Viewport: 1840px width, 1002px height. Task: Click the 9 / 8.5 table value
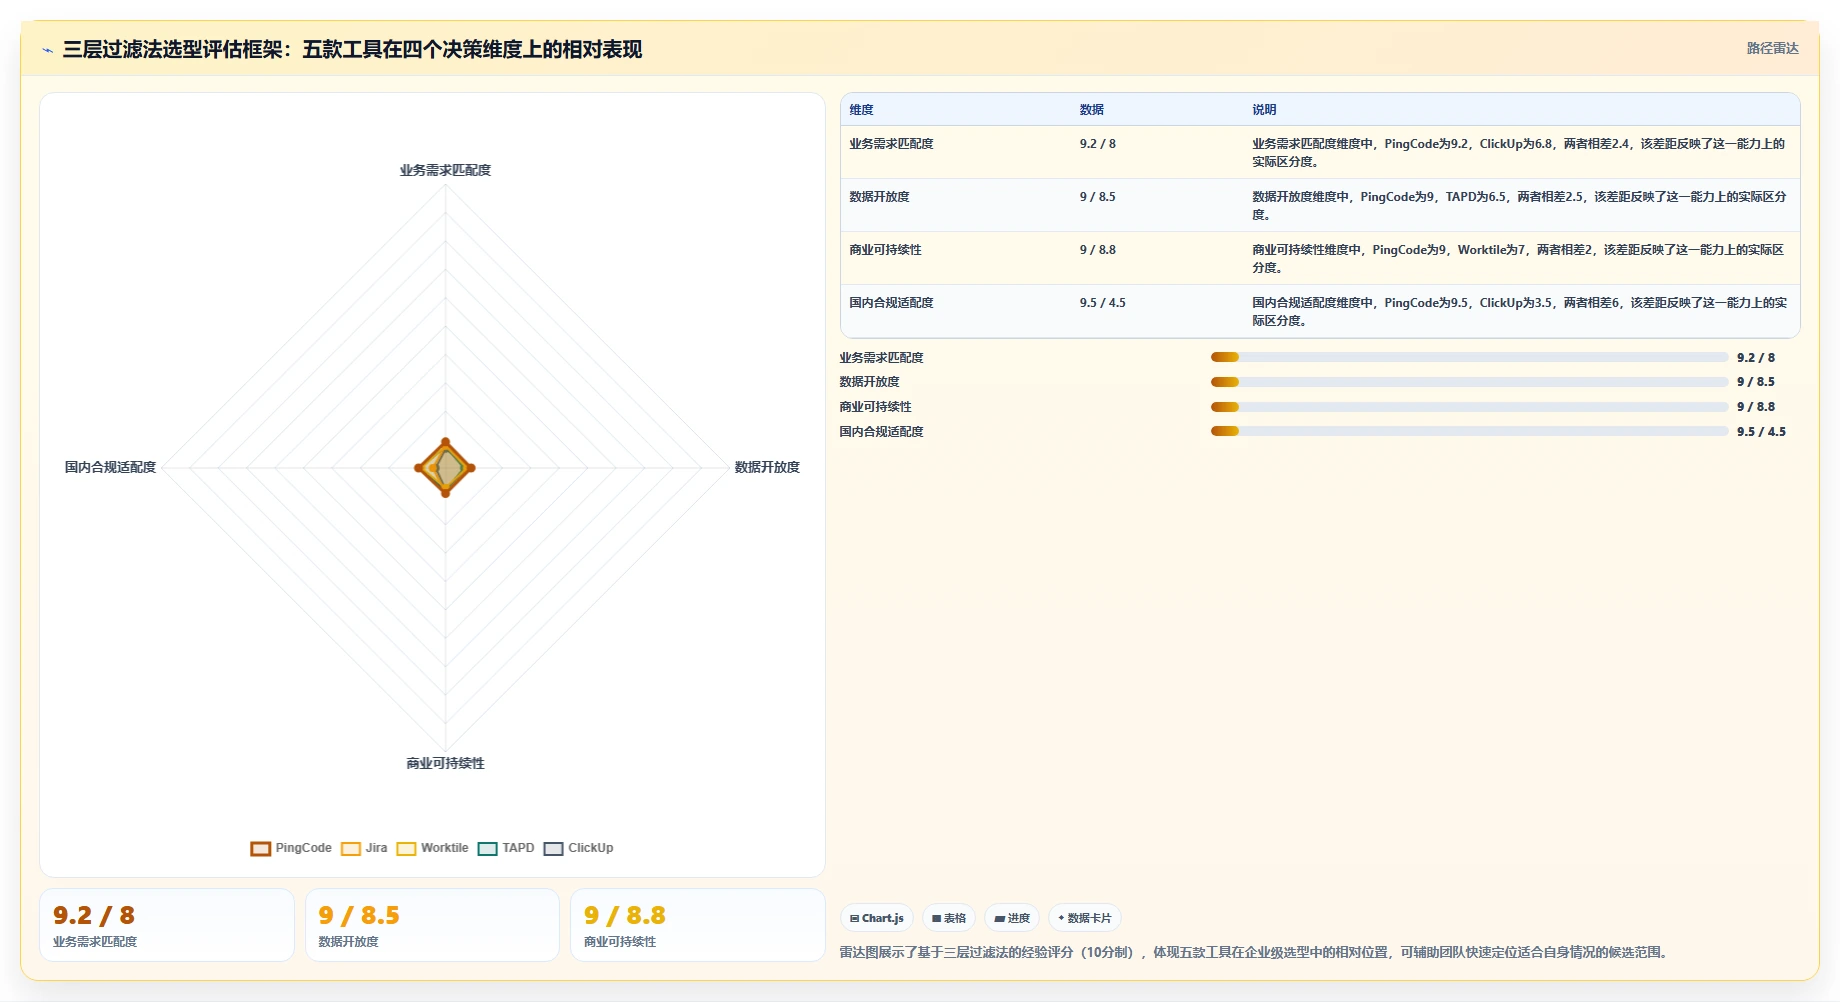[x=1097, y=197]
